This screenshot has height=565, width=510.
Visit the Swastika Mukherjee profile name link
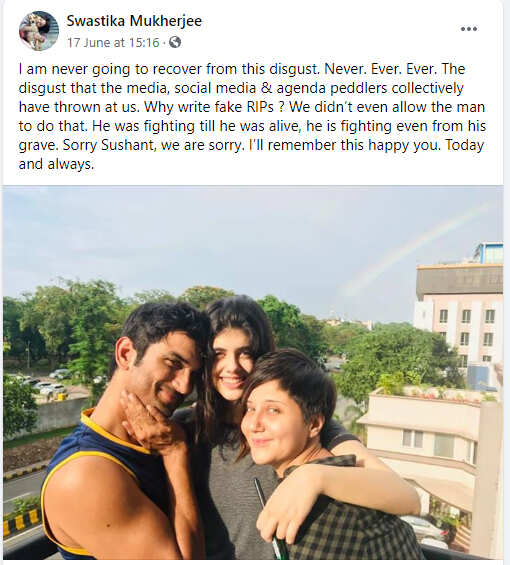[x=134, y=21]
